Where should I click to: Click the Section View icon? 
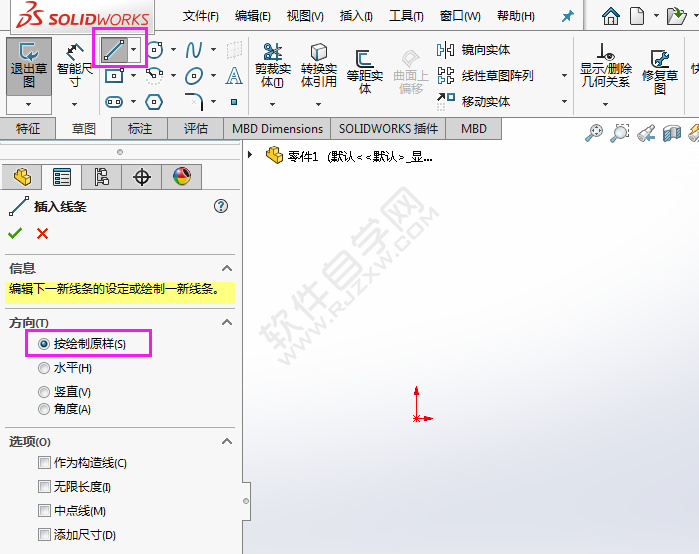click(x=672, y=133)
